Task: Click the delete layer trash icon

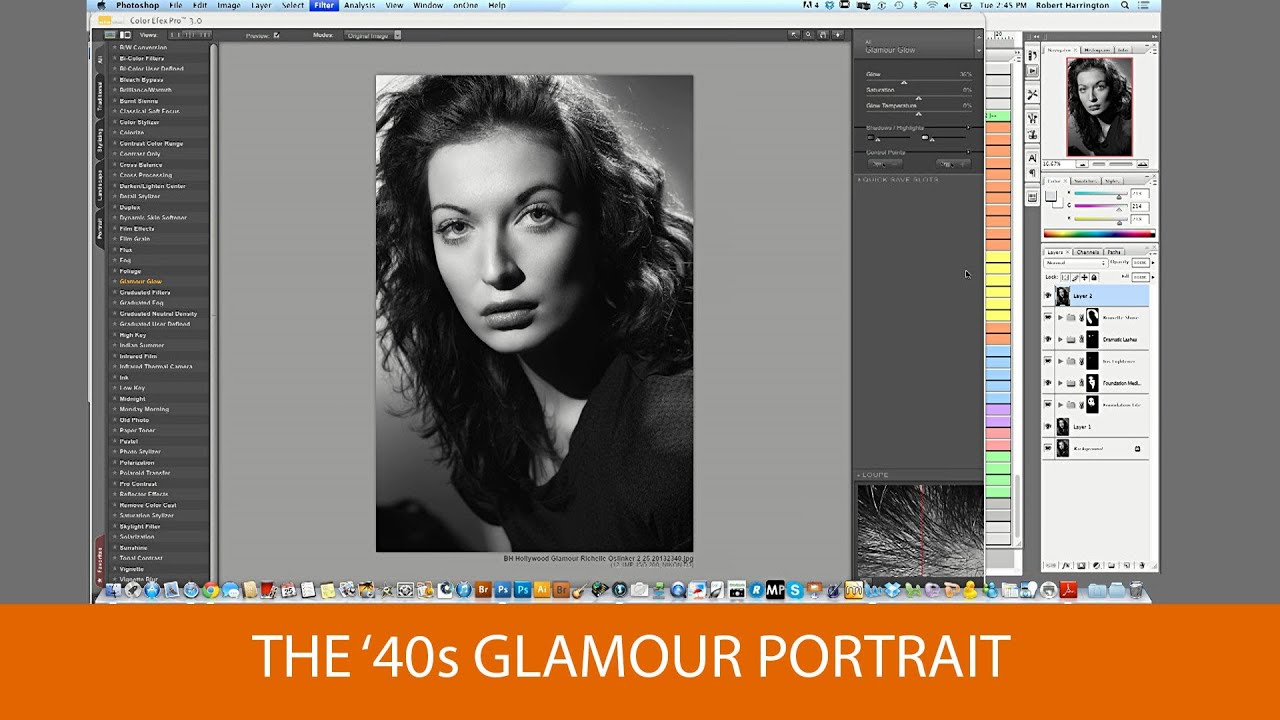Action: coord(1140,565)
